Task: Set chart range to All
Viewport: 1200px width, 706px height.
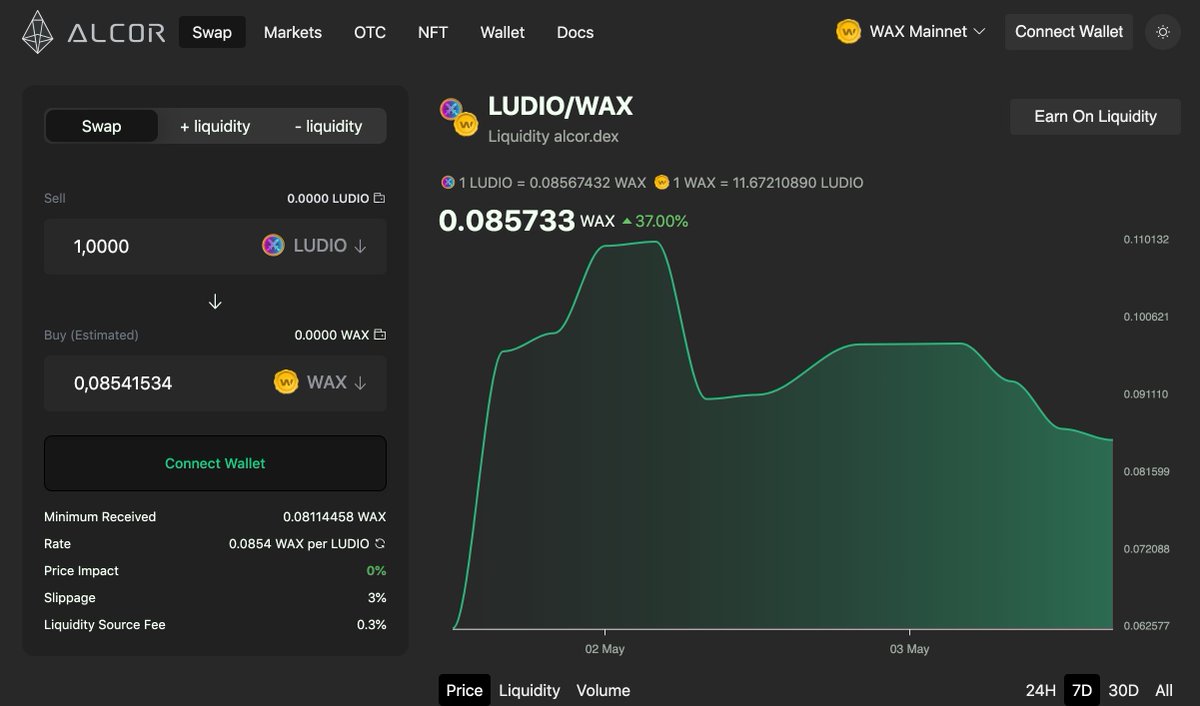Action: click(x=1164, y=690)
